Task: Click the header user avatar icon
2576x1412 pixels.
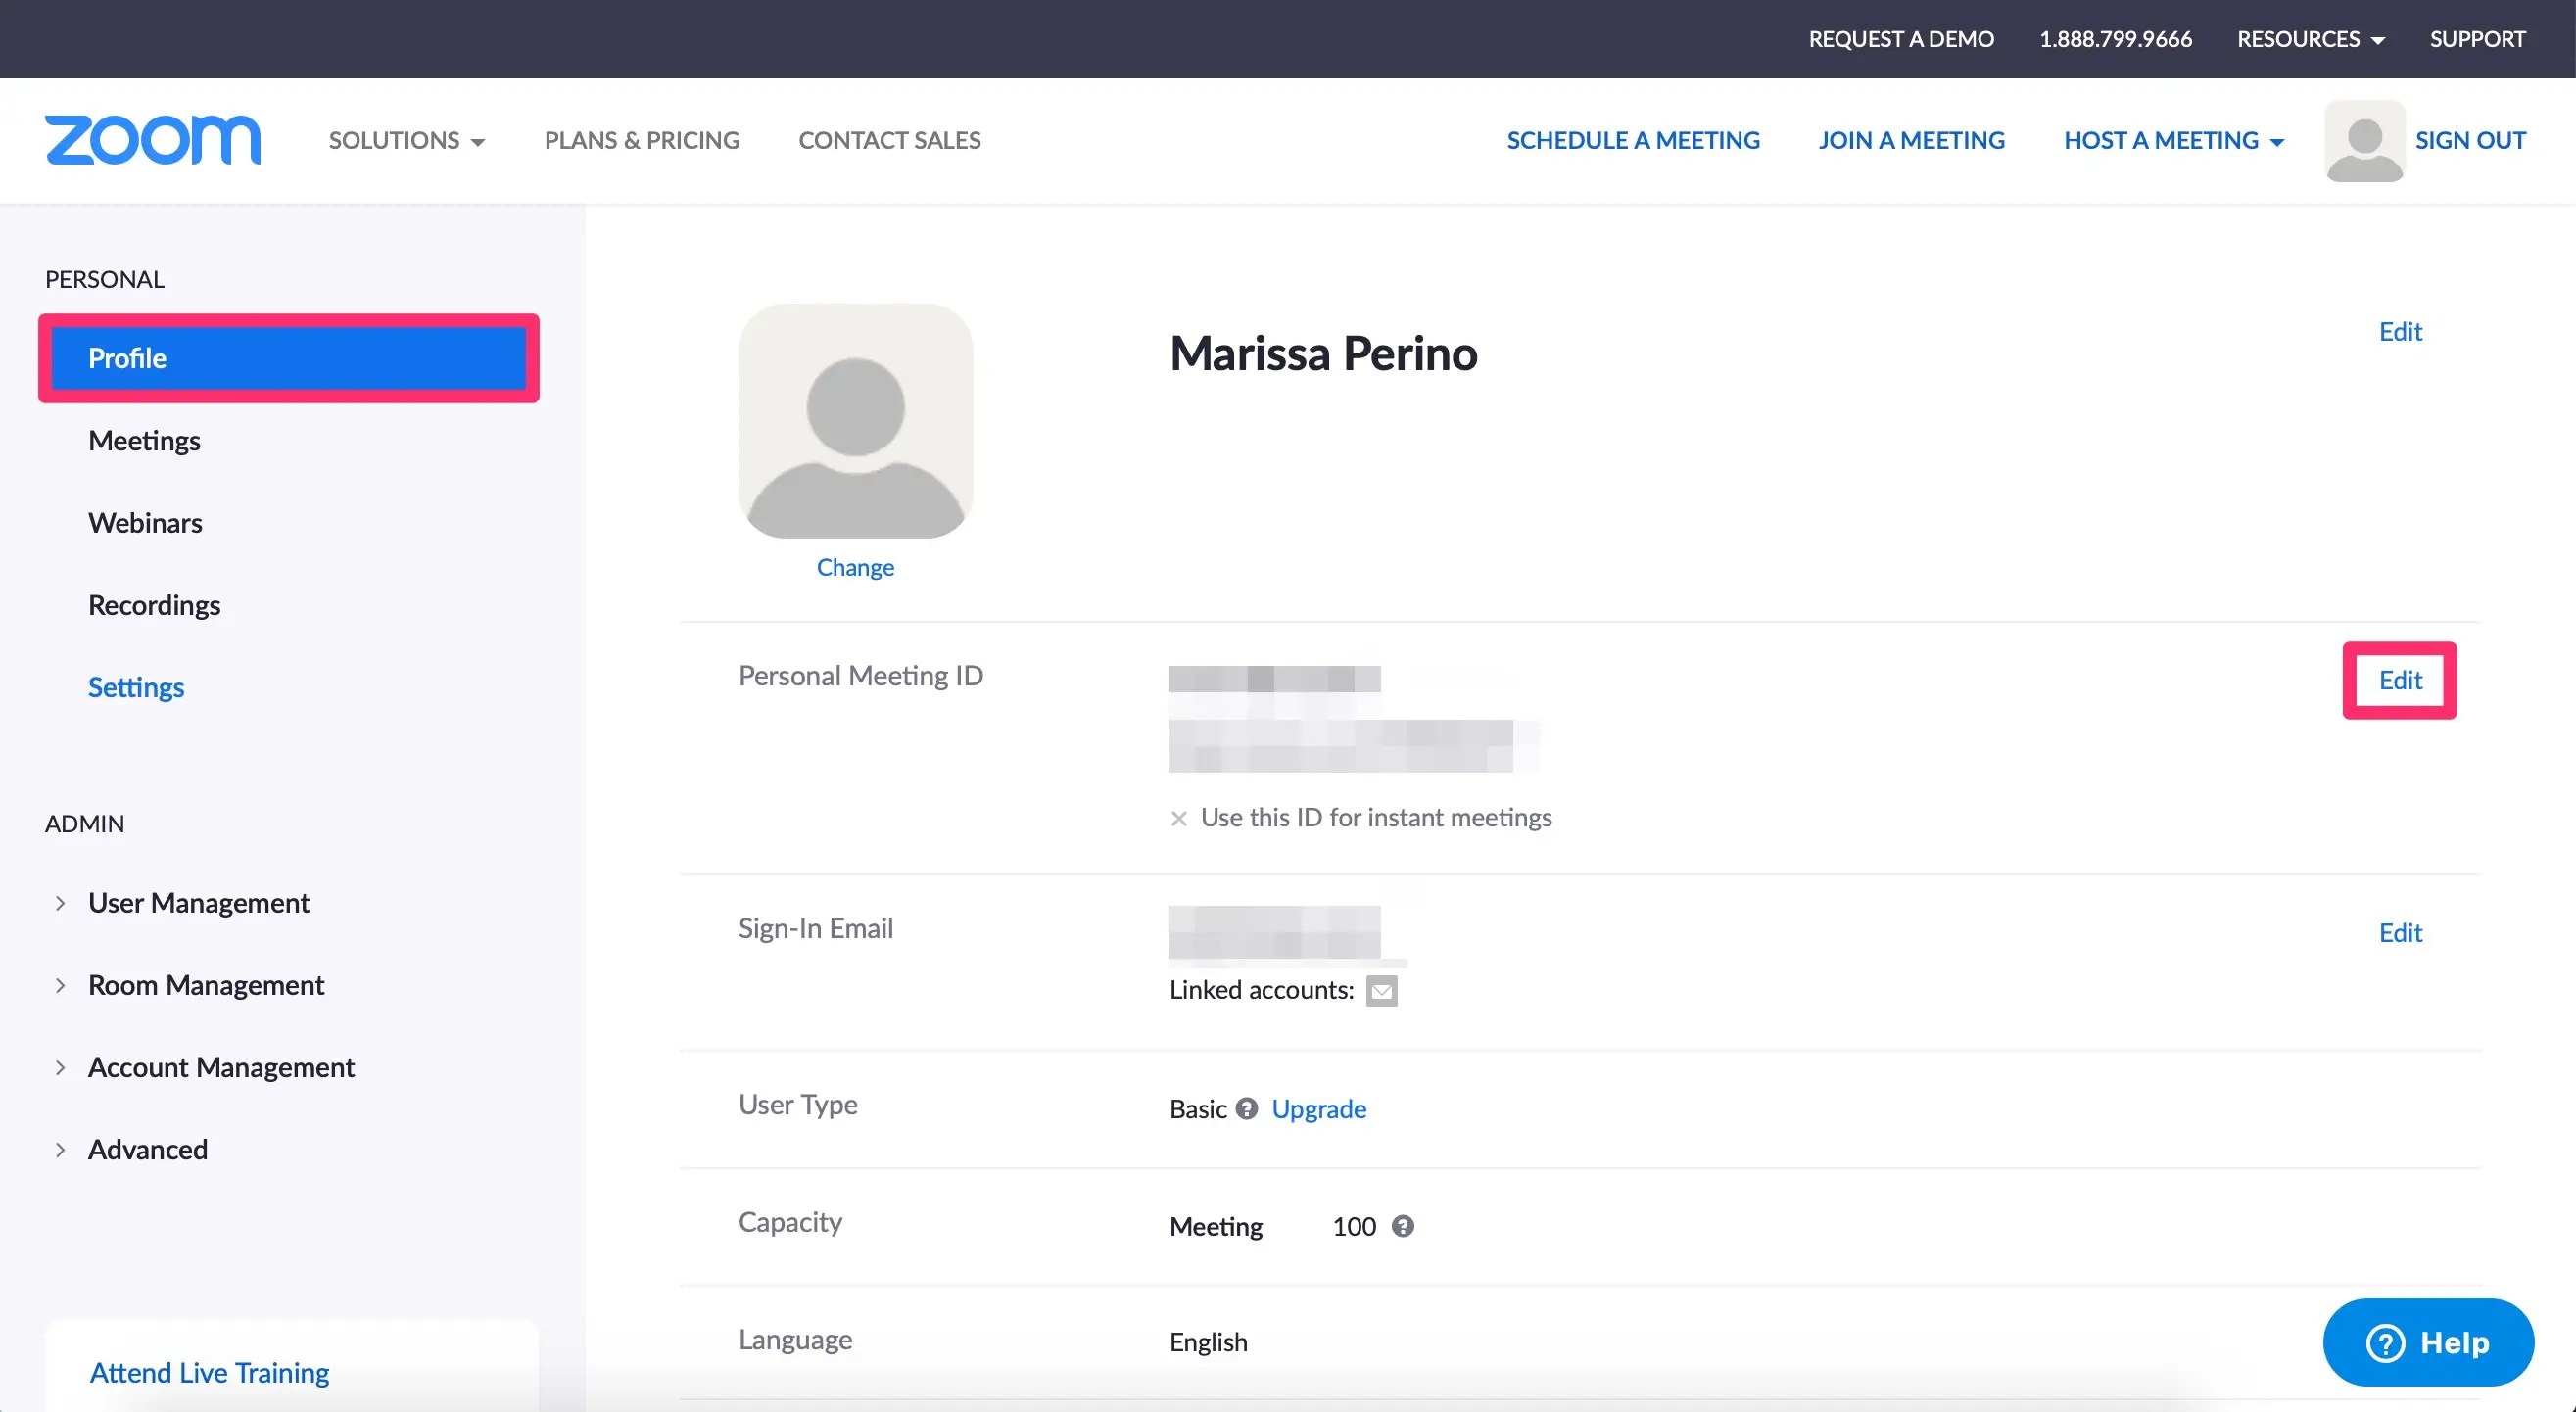Action: click(2365, 141)
